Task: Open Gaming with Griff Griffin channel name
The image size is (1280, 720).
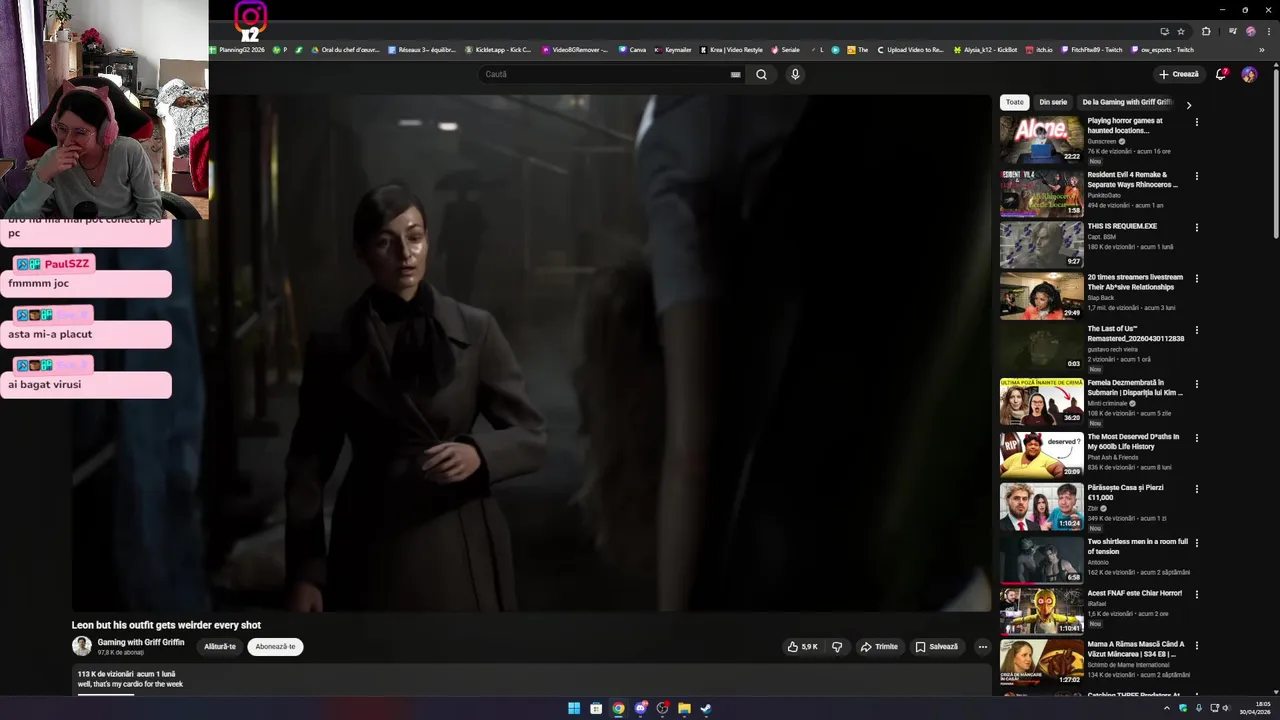Action: [x=141, y=642]
